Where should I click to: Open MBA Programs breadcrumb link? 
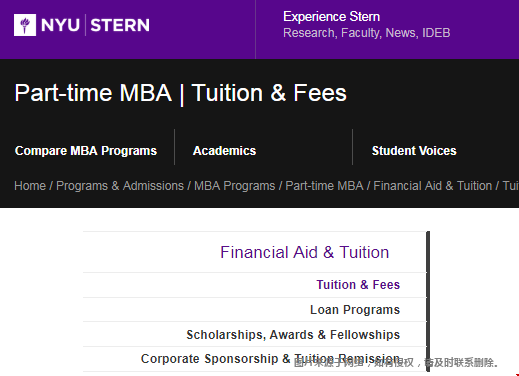(235, 186)
